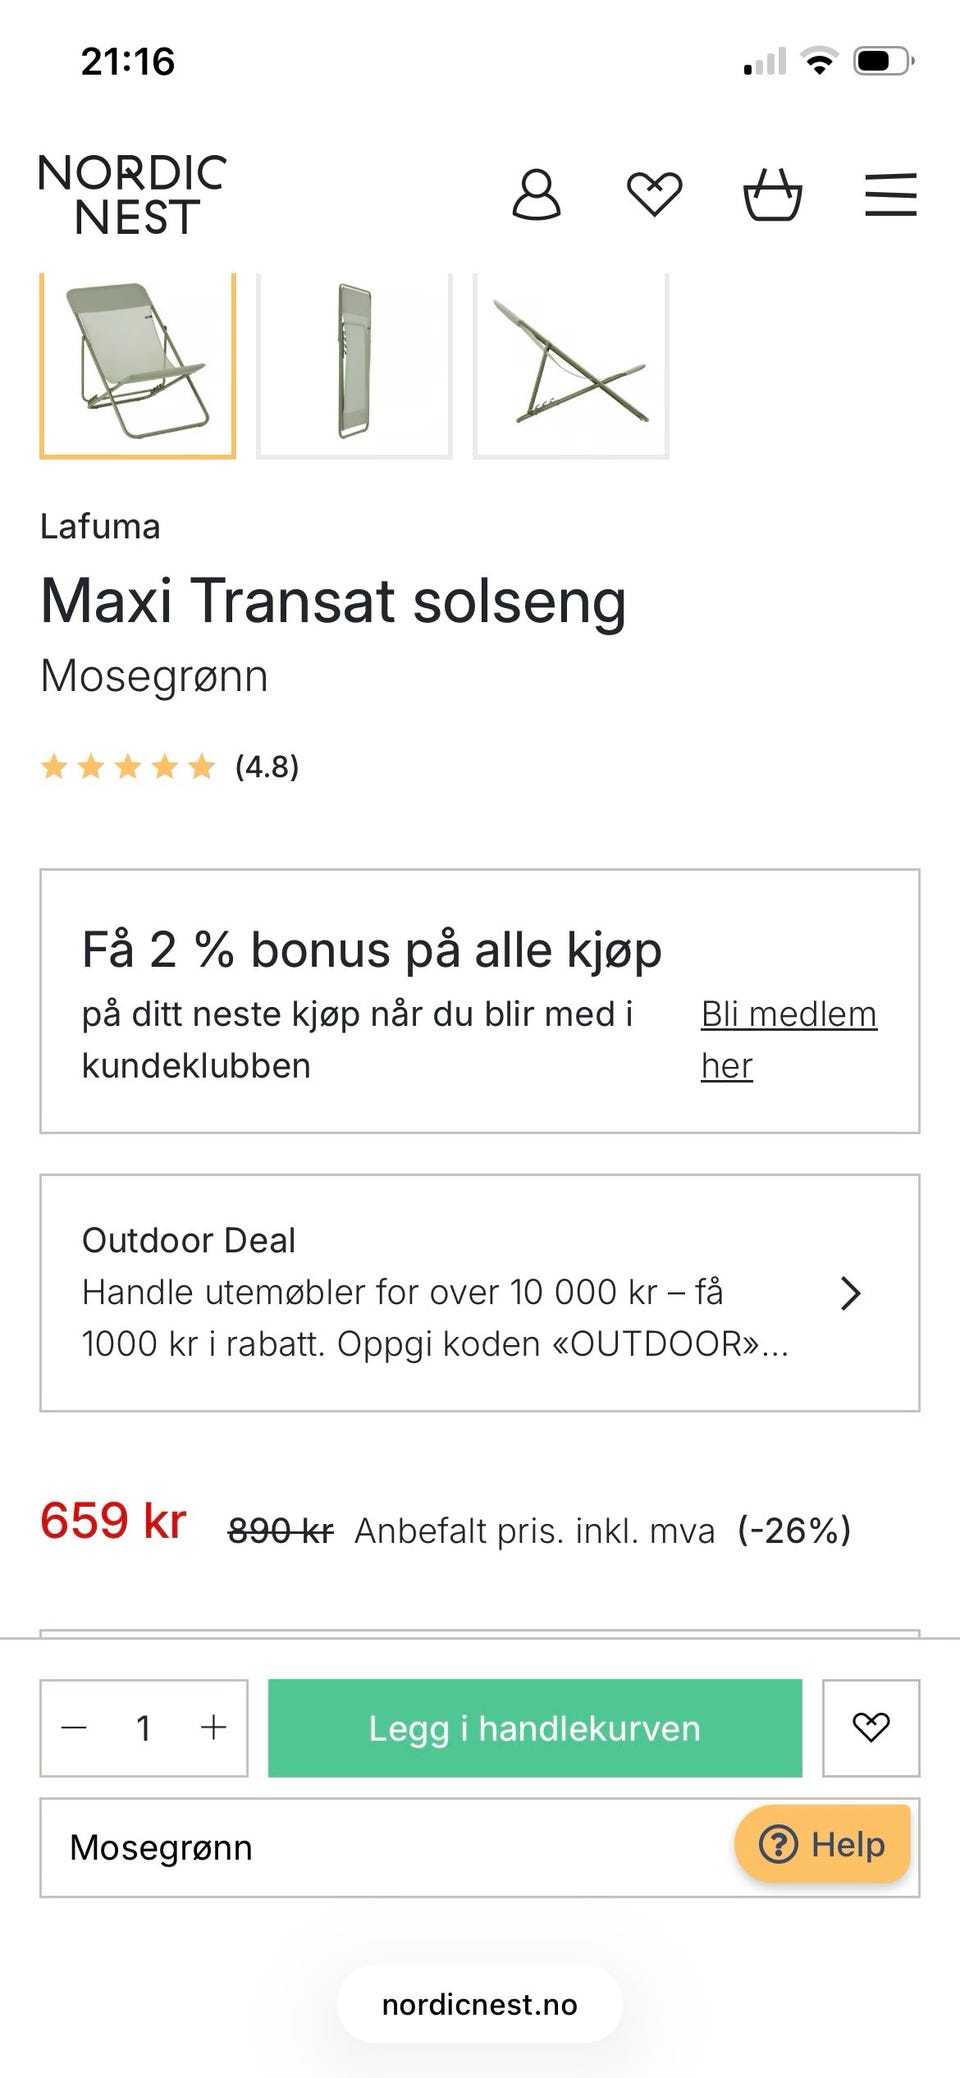Viewport: 960px width, 2078px height.
Task: Open the user account icon
Action: pyautogui.click(x=536, y=194)
